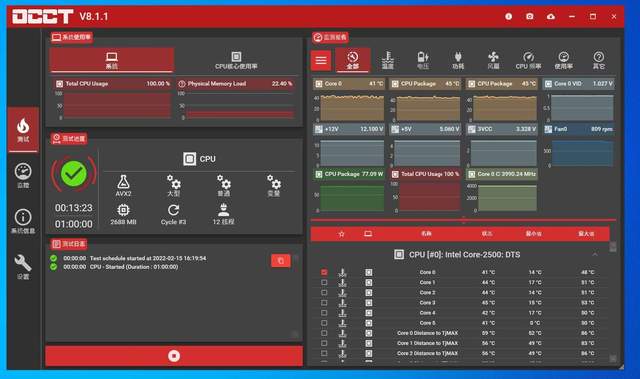Viewport: 640px width, 379px height.
Task: Select the power filter tab with plug icon
Action: coord(458,60)
